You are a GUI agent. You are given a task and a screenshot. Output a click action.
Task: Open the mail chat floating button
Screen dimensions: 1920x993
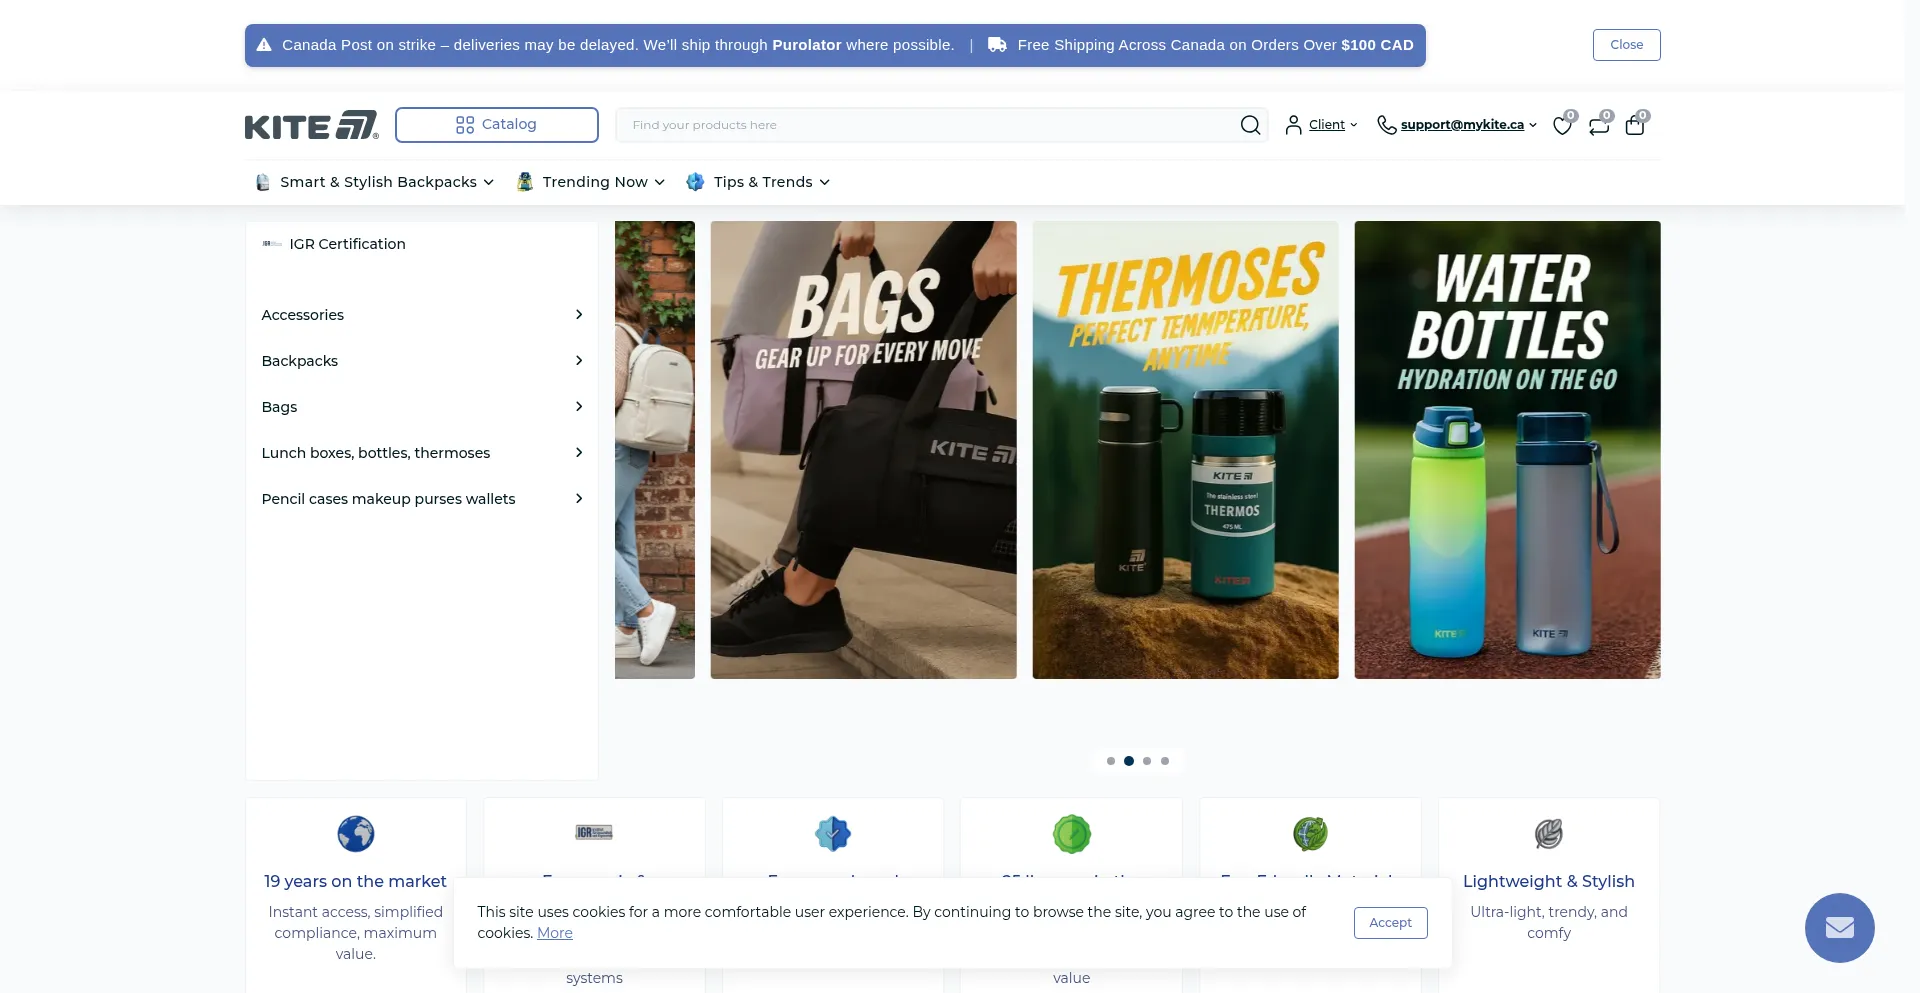point(1839,928)
